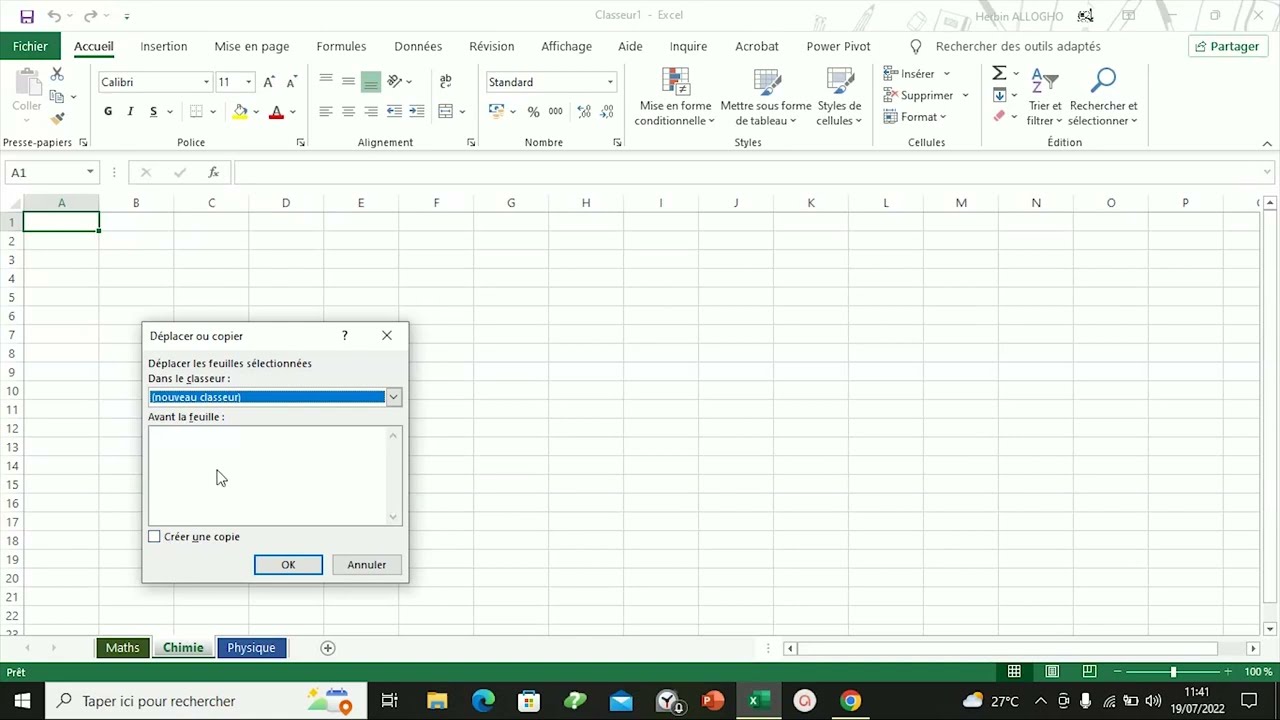
Task: Click the Format Painter brush icon
Action: [57, 118]
